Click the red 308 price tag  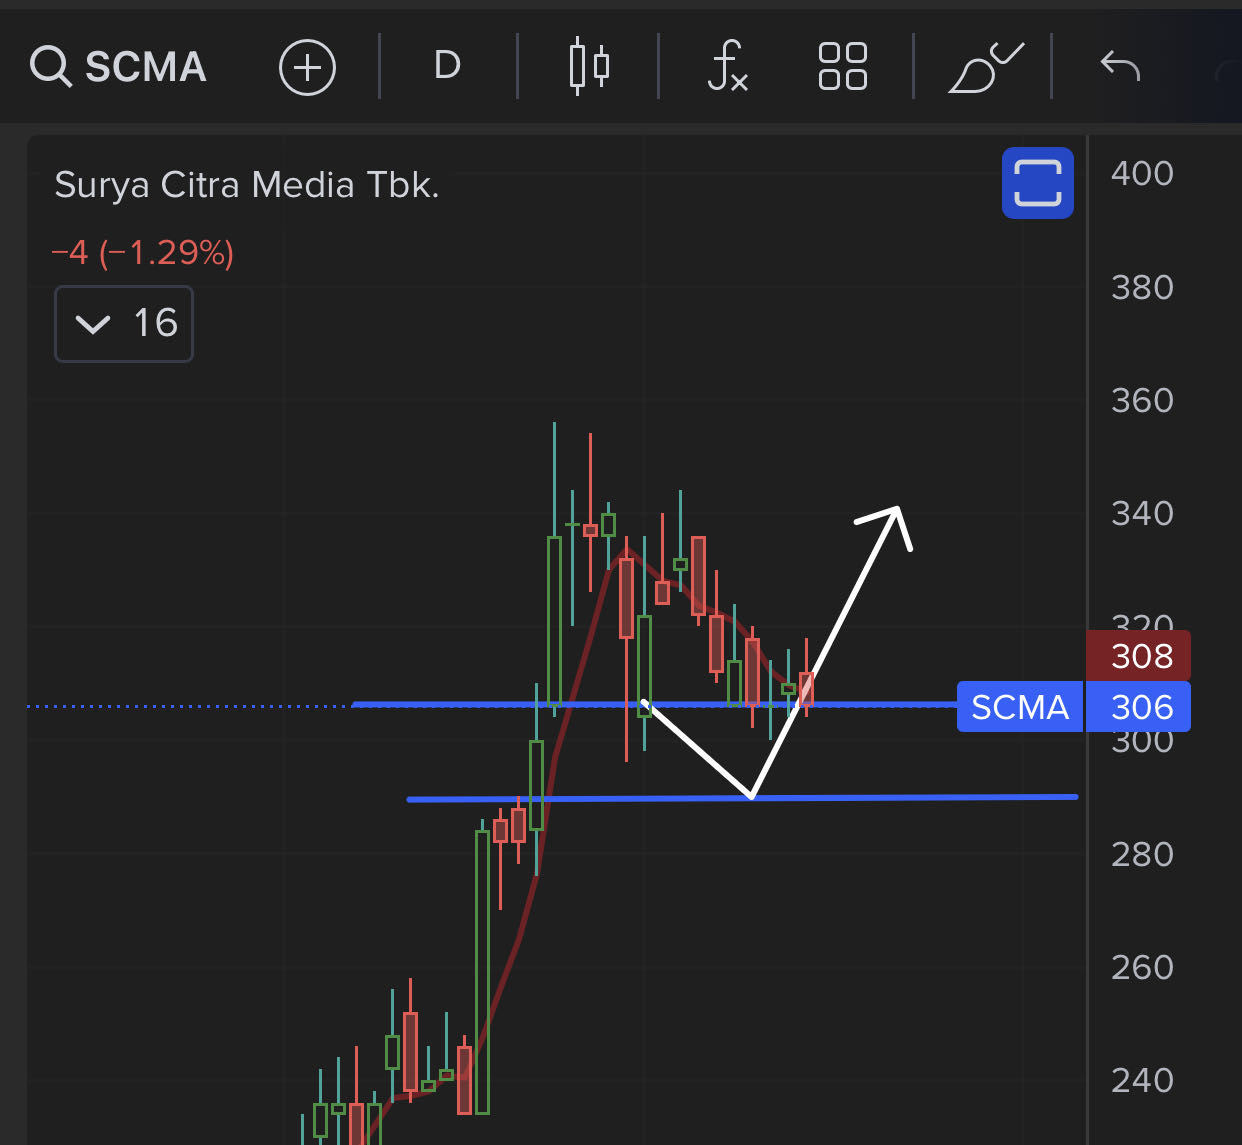tap(1138, 655)
